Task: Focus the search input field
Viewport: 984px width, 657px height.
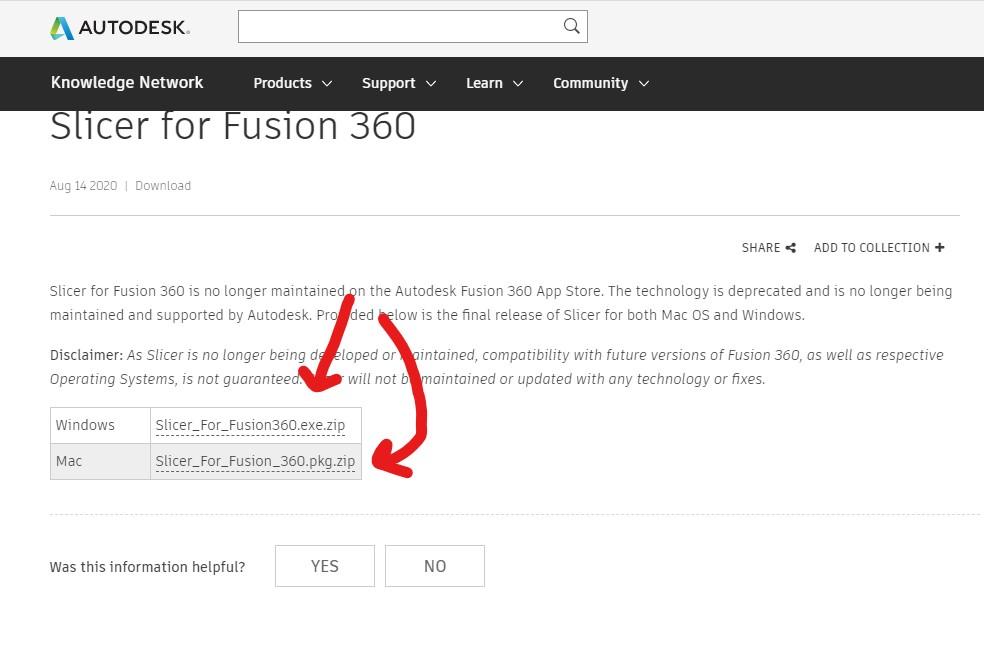Action: click(412, 26)
